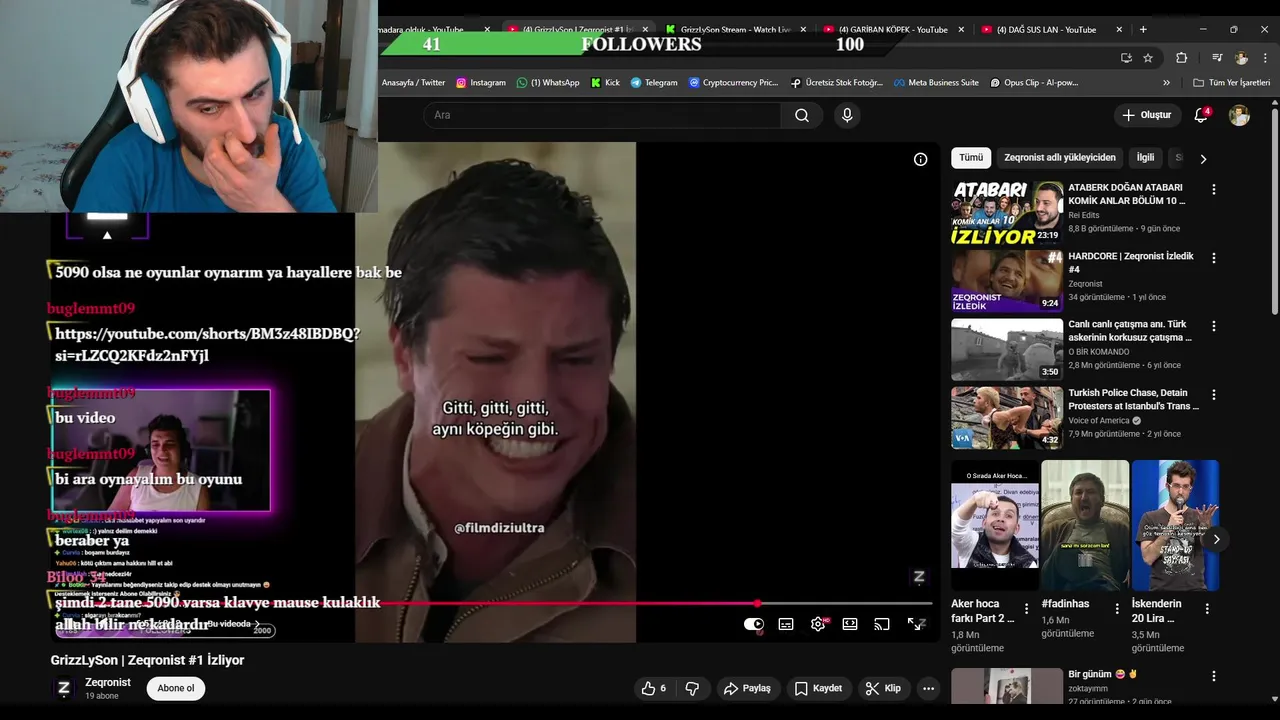
Task: Toggle subtitles in the video player
Action: (786, 624)
